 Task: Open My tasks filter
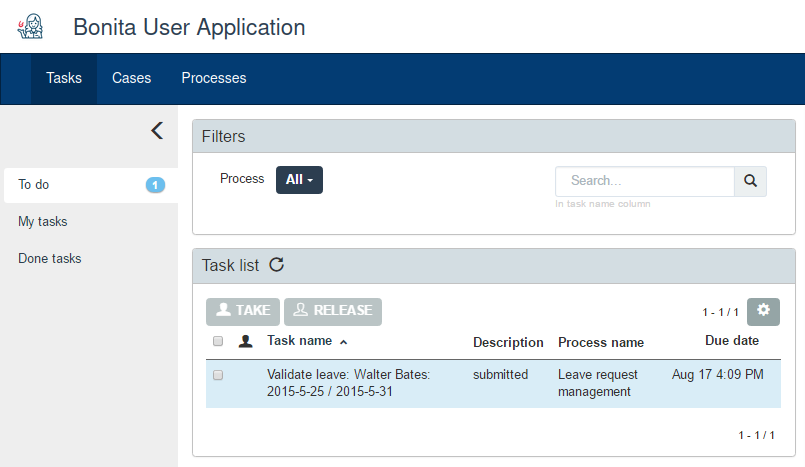pyautogui.click(x=43, y=221)
